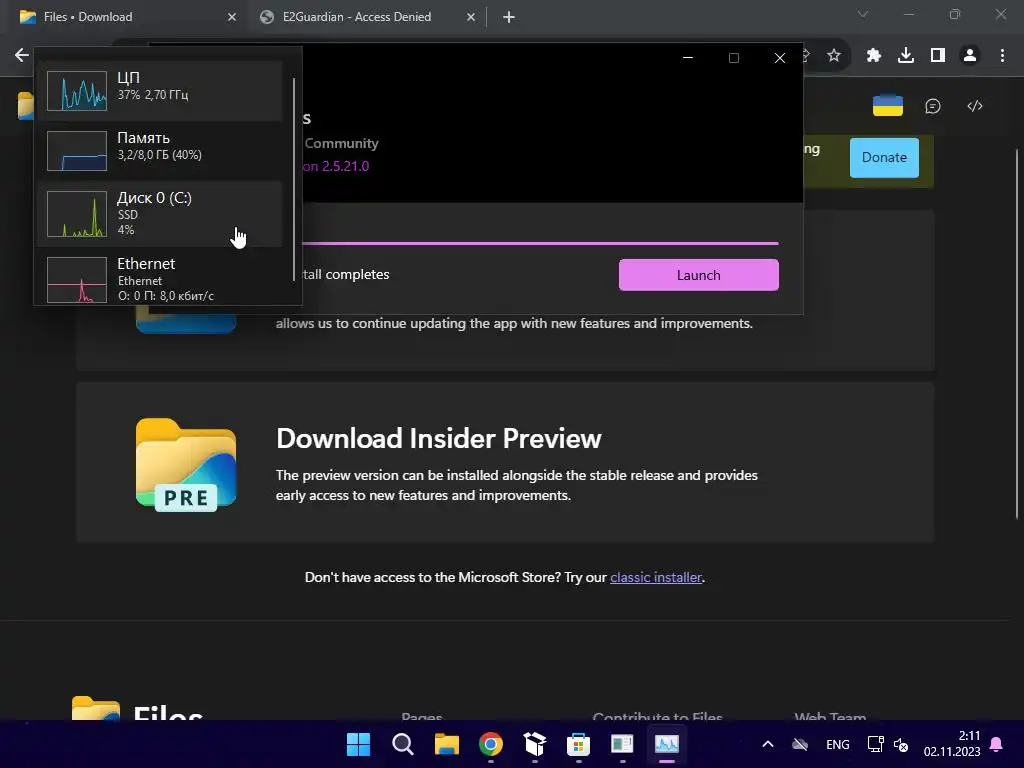The width and height of the screenshot is (1024, 768).
Task: Open Task Manager from taskbar
Action: click(667, 744)
